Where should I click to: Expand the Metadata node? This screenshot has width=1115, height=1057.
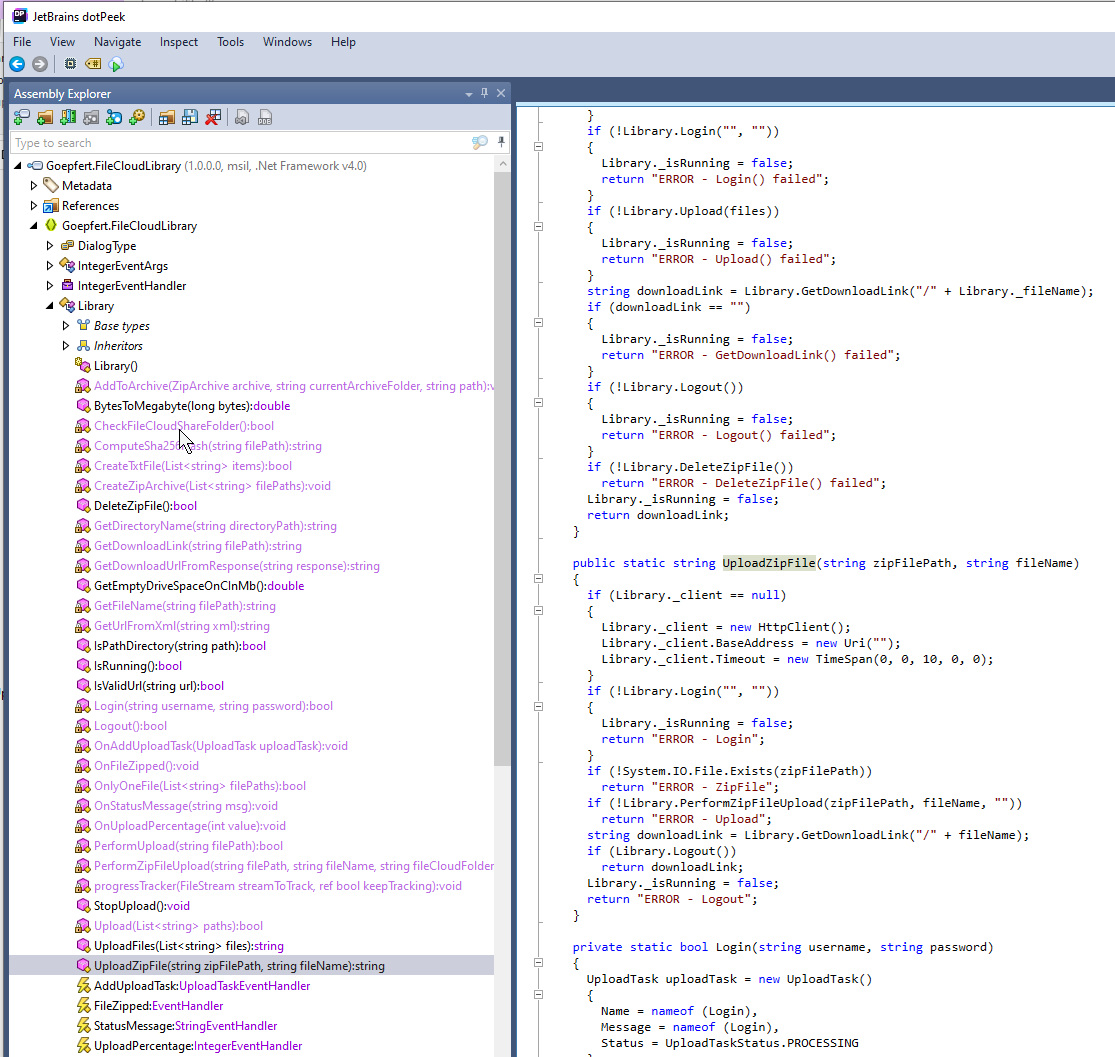[33, 186]
